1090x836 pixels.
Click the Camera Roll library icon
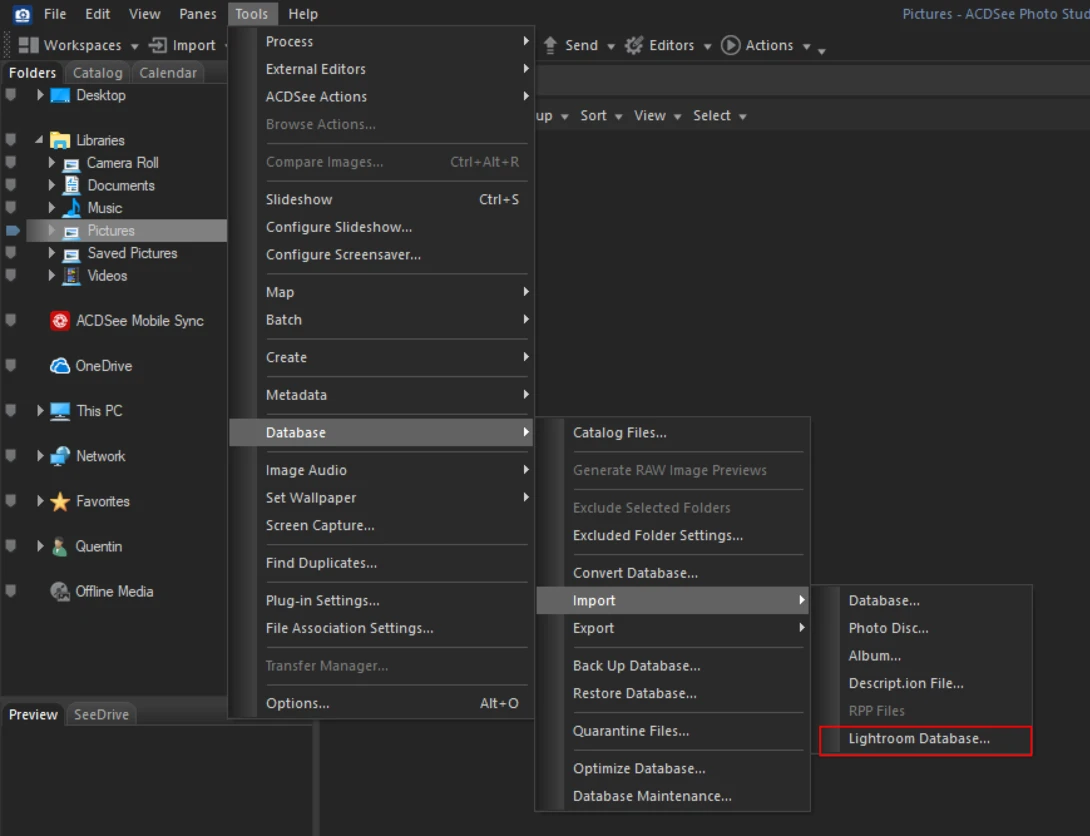[71, 164]
